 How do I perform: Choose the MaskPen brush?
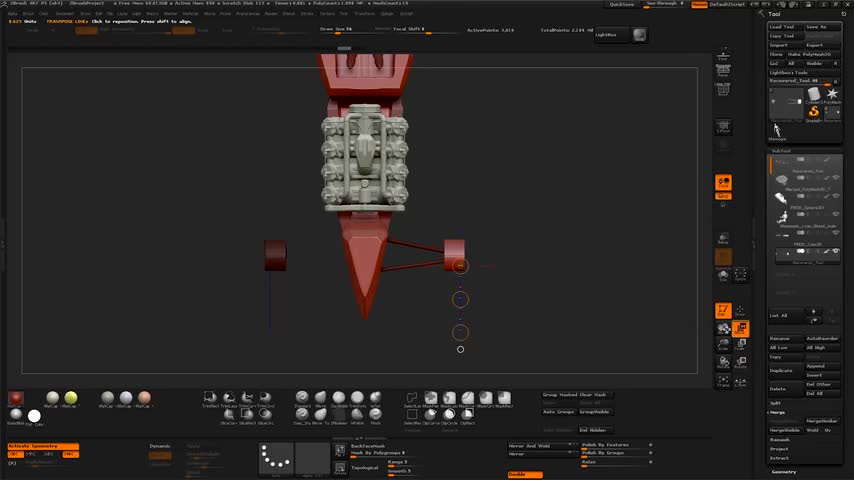431,398
